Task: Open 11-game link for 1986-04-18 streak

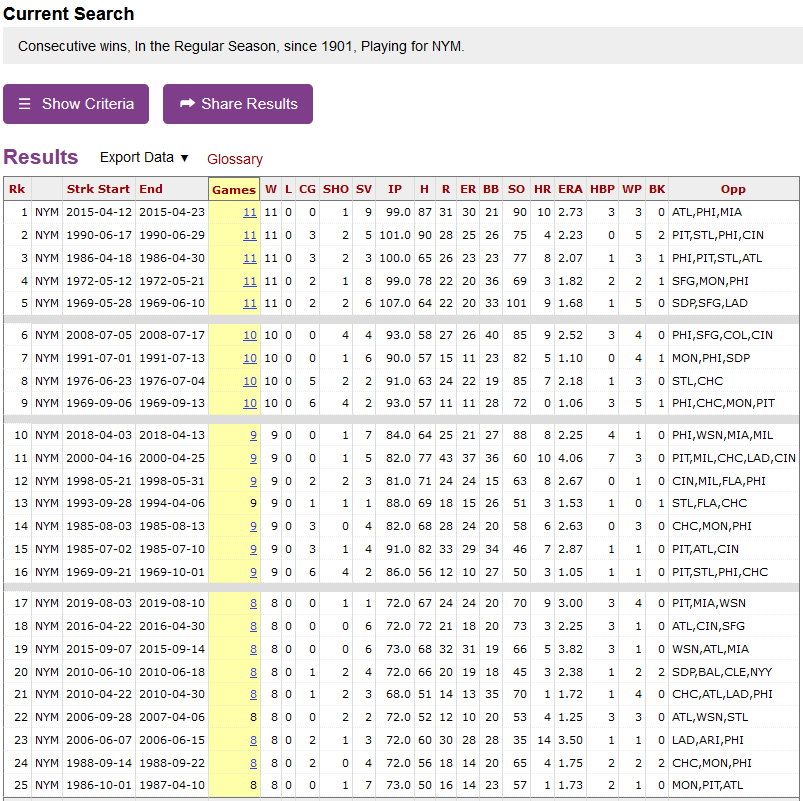Action: click(x=249, y=258)
